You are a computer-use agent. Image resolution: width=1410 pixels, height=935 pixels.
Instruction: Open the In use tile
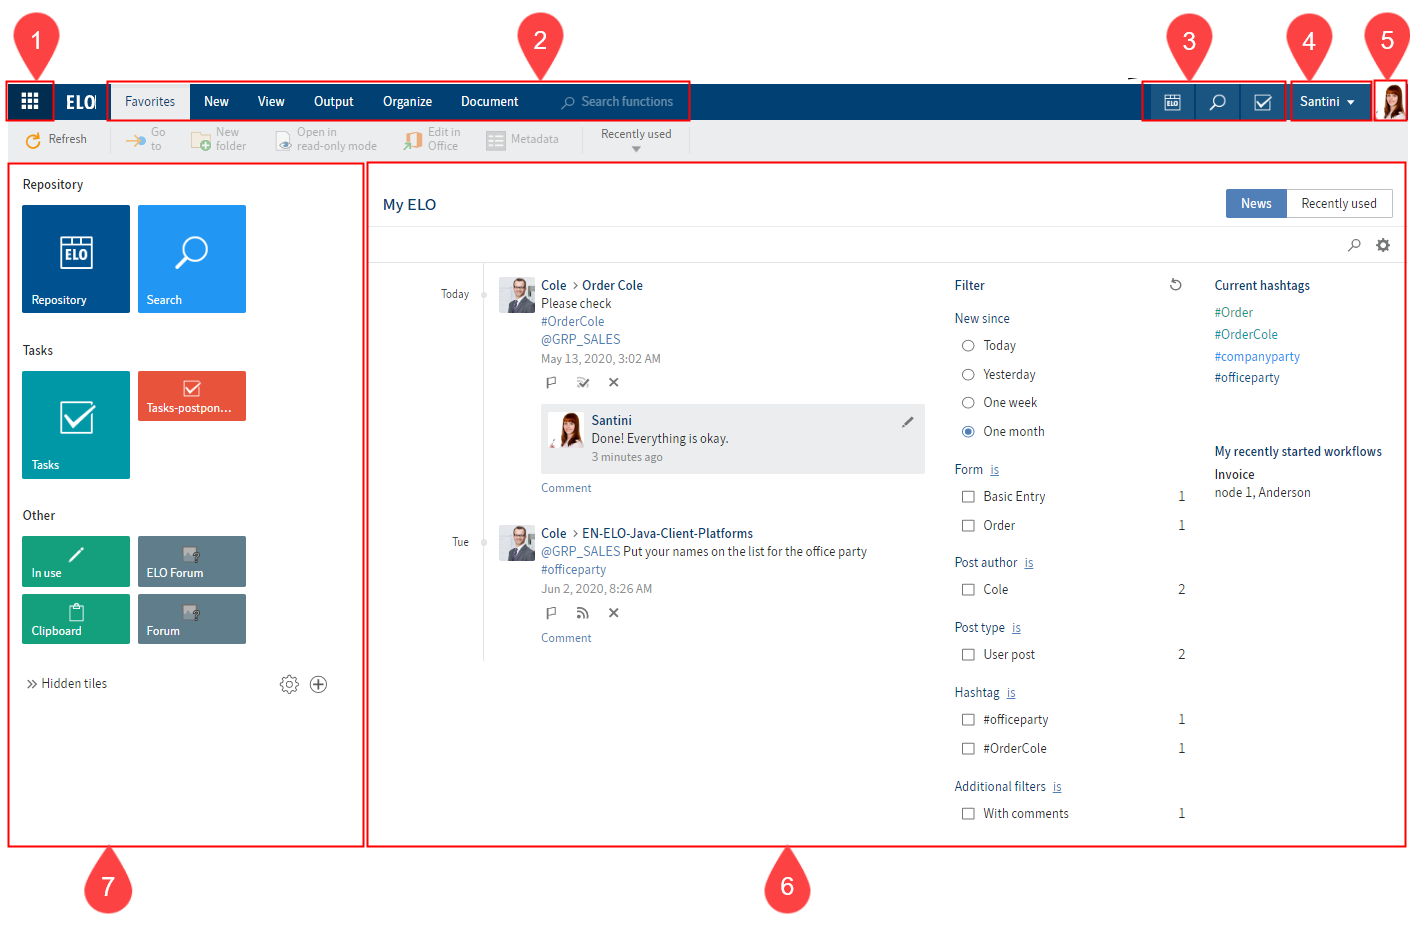76,561
